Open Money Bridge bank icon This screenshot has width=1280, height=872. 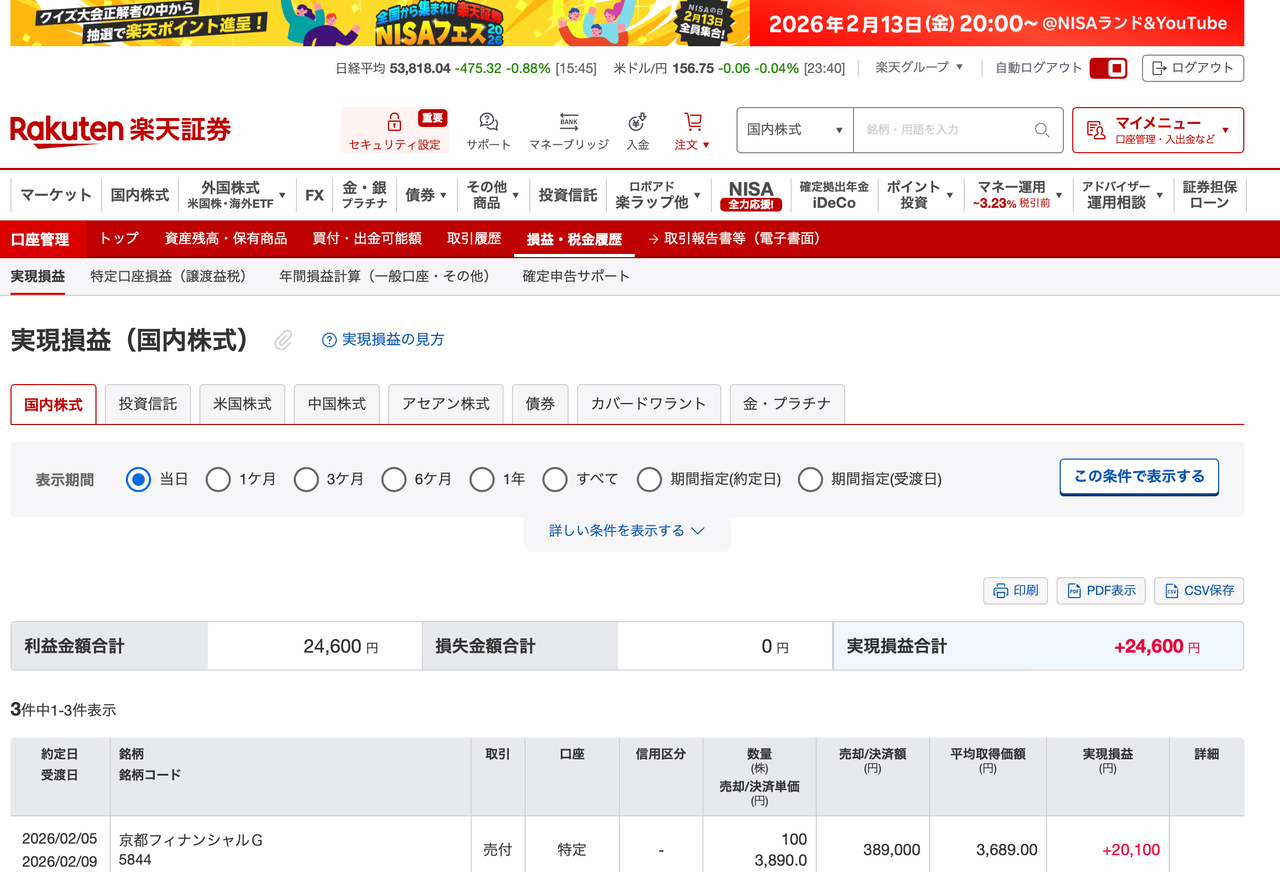pyautogui.click(x=568, y=123)
